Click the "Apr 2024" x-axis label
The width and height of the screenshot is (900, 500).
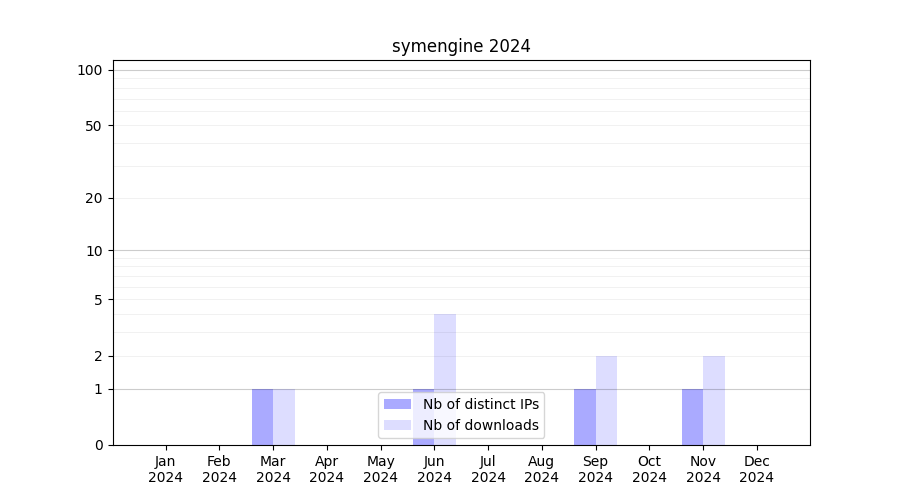[327, 469]
